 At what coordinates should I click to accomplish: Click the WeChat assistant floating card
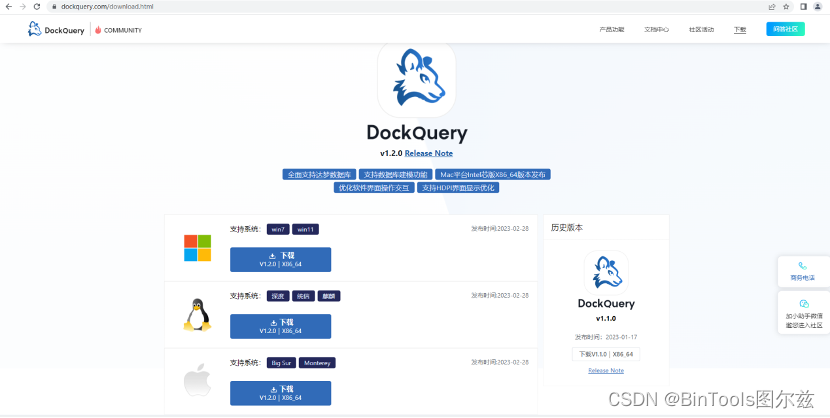804,313
